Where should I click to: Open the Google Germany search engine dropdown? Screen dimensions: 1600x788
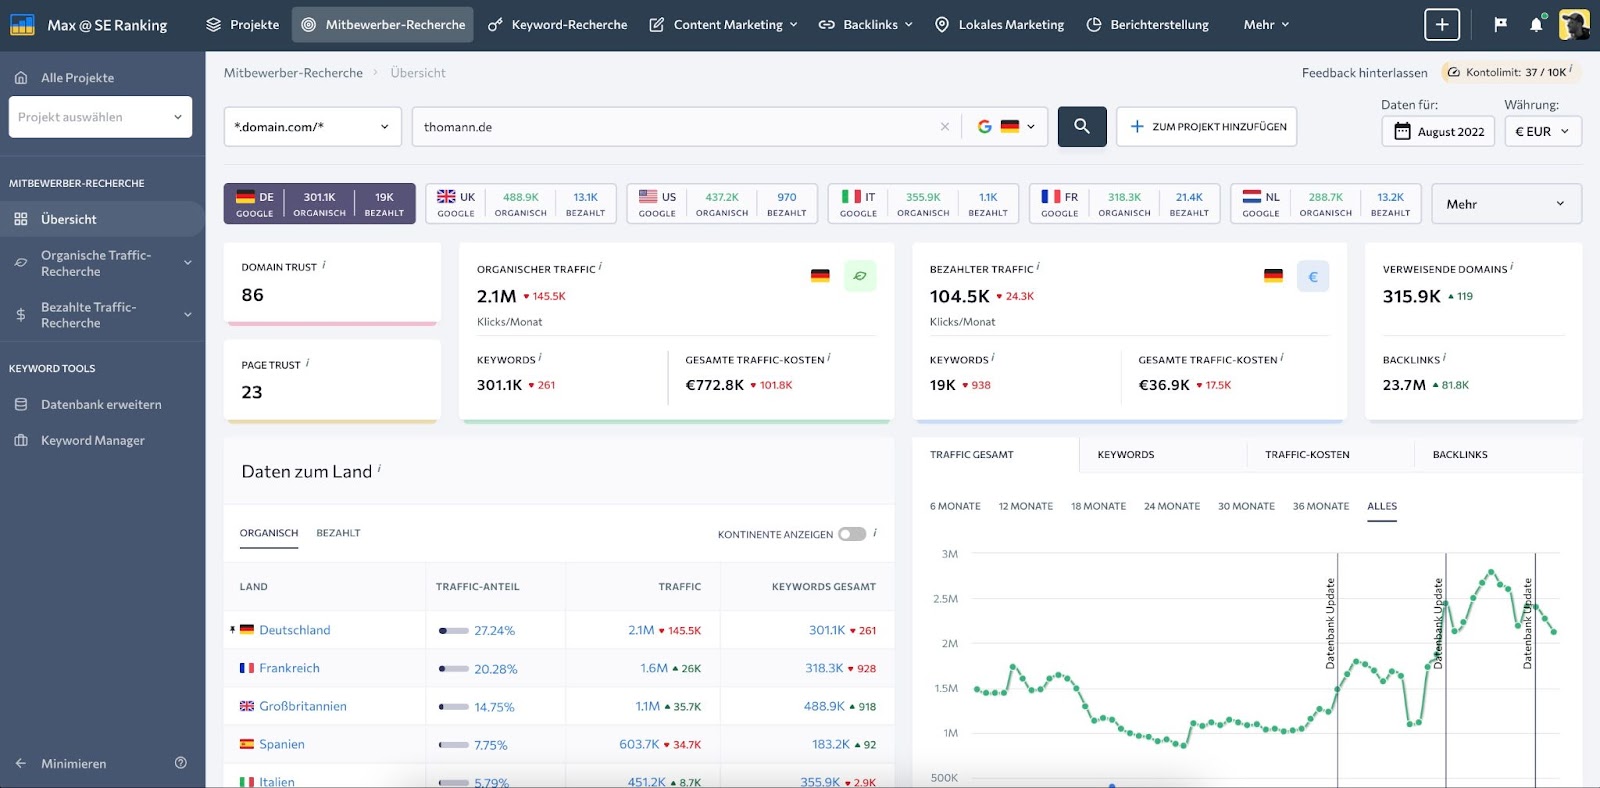pyautogui.click(x=1006, y=127)
